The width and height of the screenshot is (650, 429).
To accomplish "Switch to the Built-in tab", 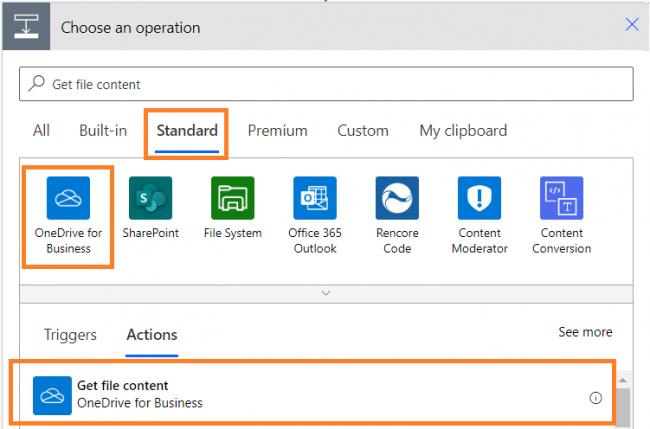I will (x=103, y=131).
